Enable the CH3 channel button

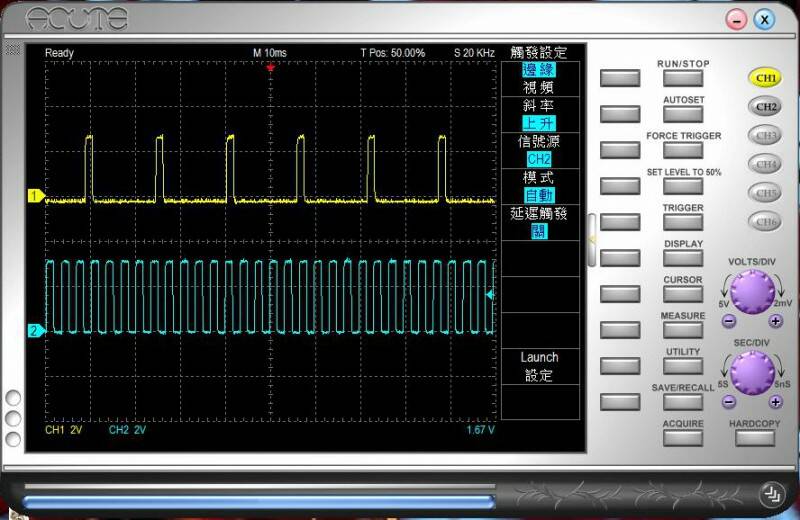pyautogui.click(x=766, y=135)
